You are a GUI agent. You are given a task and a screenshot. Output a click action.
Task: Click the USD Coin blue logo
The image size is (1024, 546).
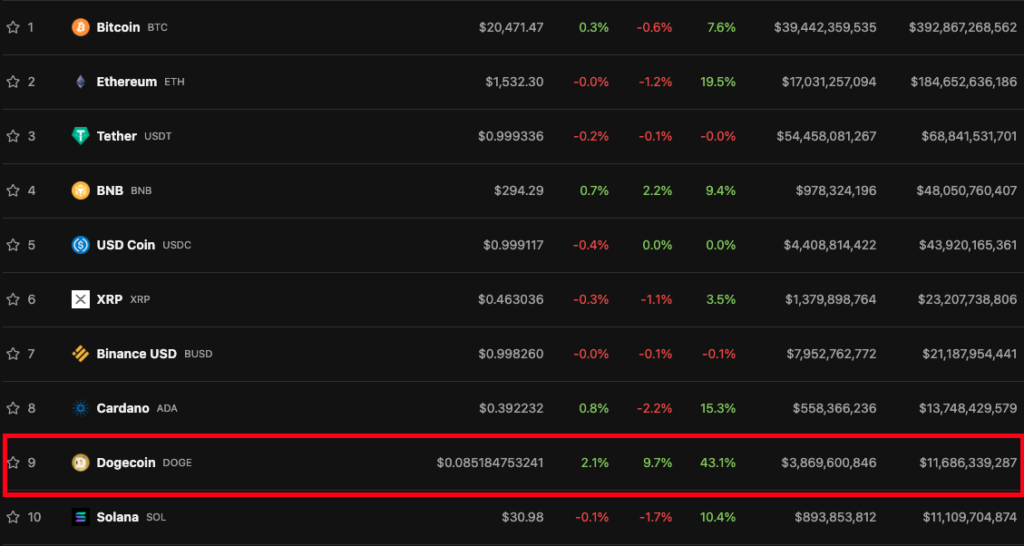pos(81,245)
